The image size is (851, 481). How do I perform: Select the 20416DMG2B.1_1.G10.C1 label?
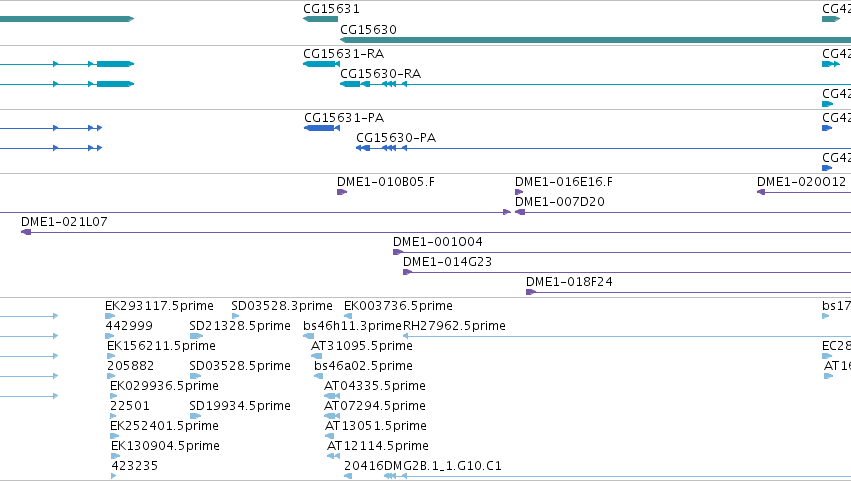point(423,466)
